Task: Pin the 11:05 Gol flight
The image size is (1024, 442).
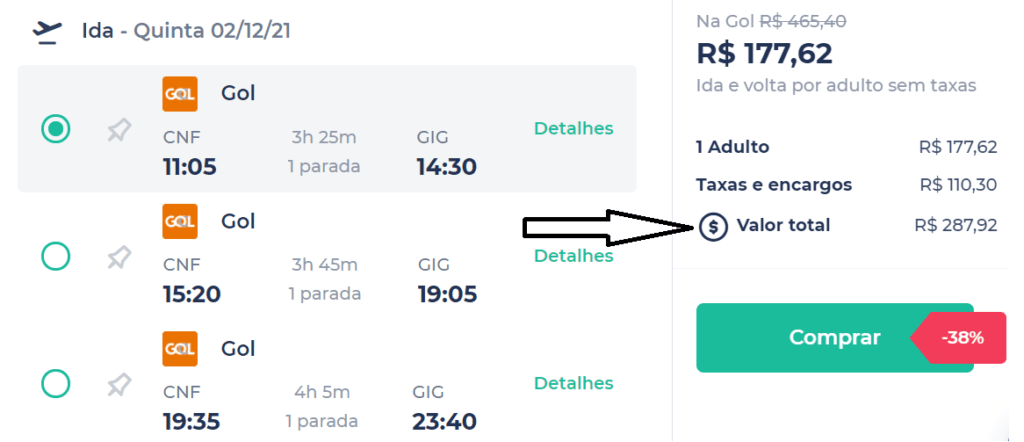Action: [x=119, y=131]
